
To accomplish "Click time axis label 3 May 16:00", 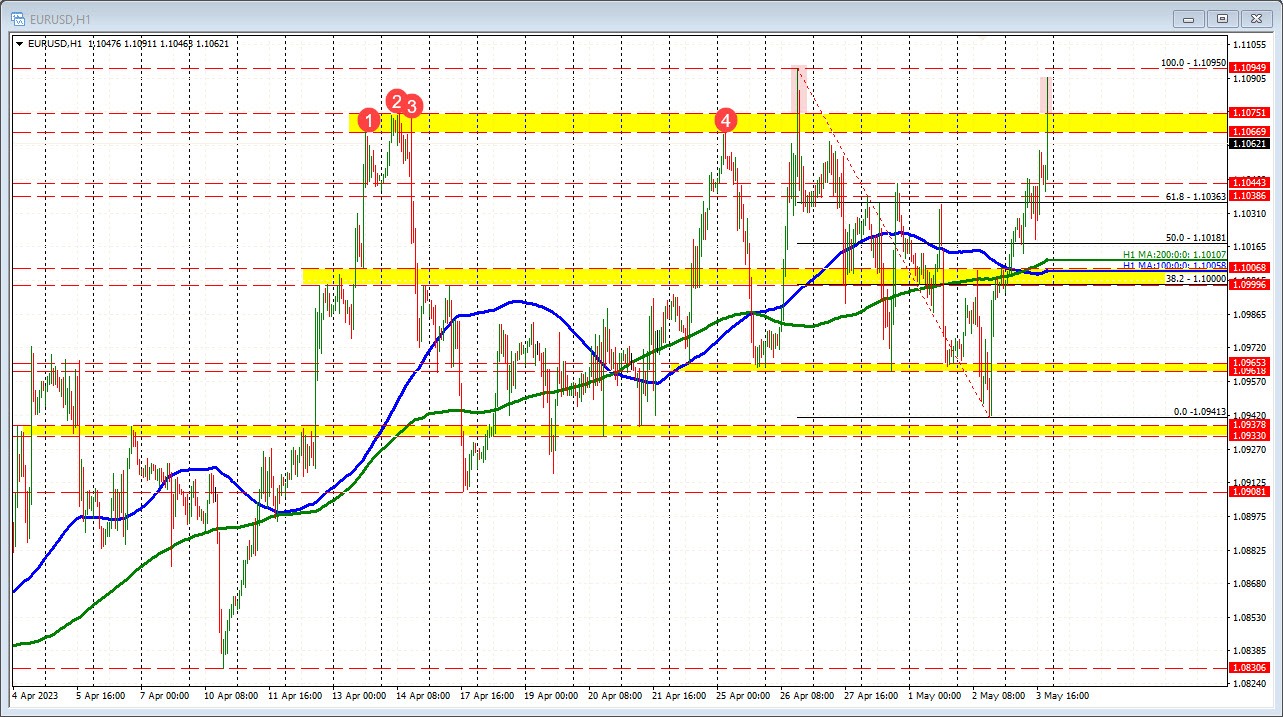I will (x=1062, y=694).
